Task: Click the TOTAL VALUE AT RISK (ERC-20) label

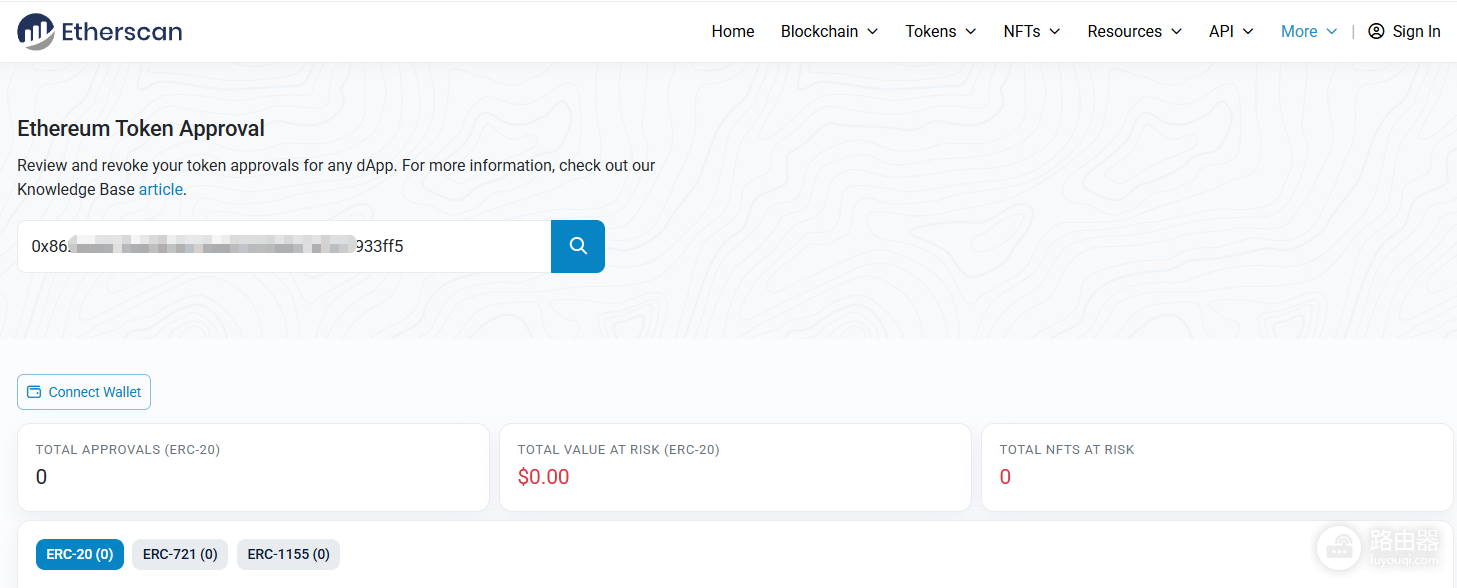Action: tap(618, 450)
